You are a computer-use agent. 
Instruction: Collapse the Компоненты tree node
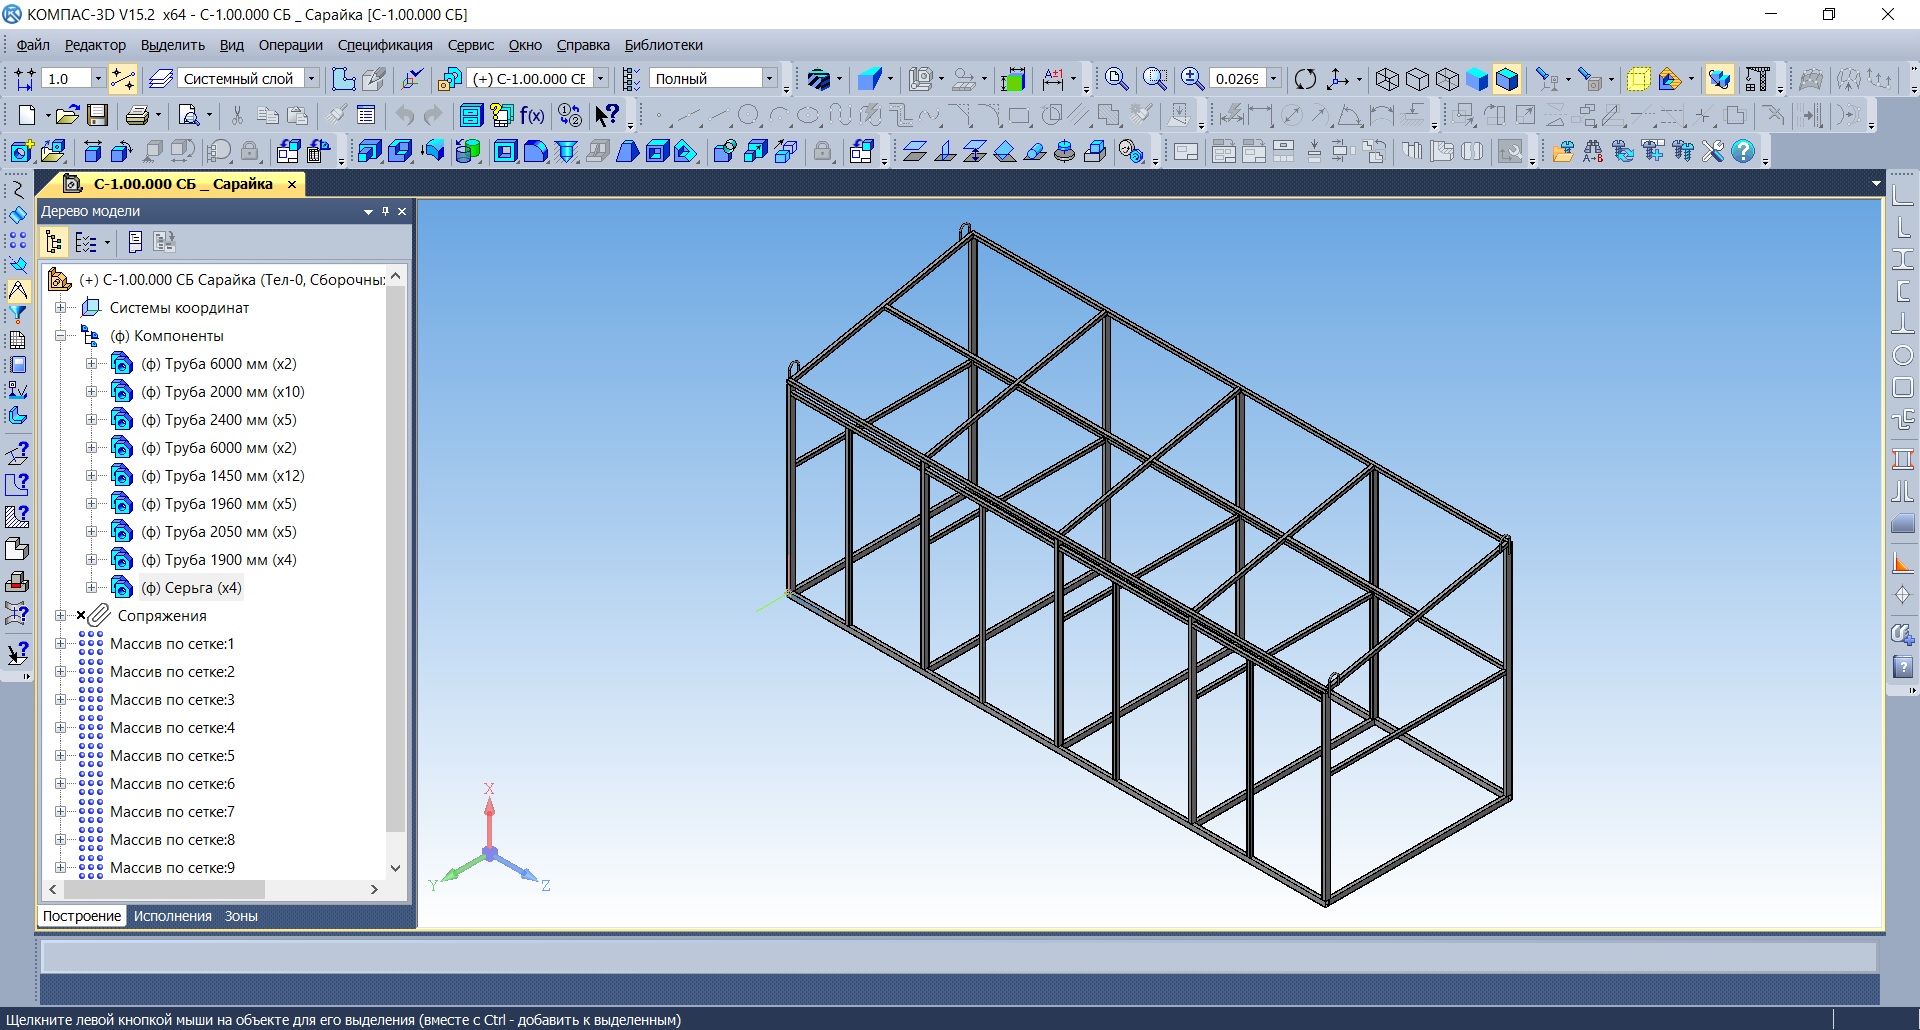[x=61, y=336]
